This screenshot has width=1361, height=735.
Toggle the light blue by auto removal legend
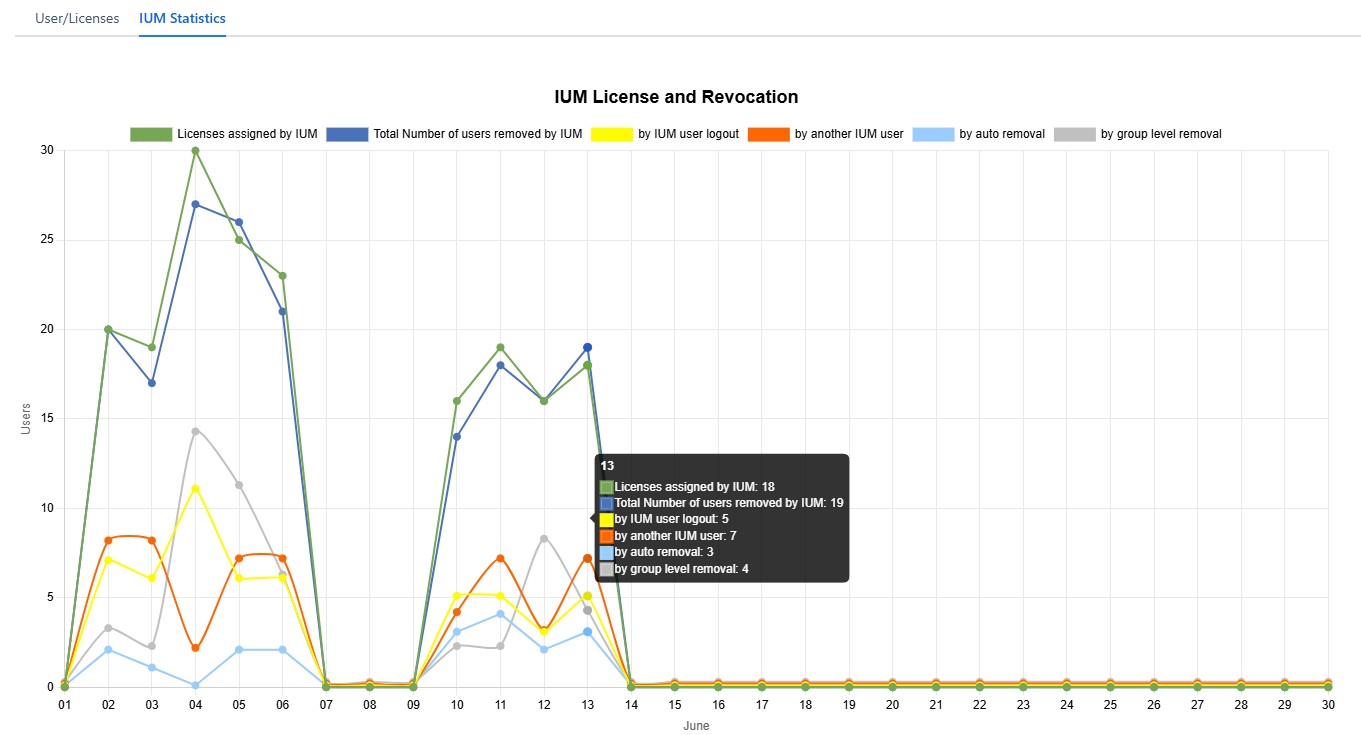point(932,134)
